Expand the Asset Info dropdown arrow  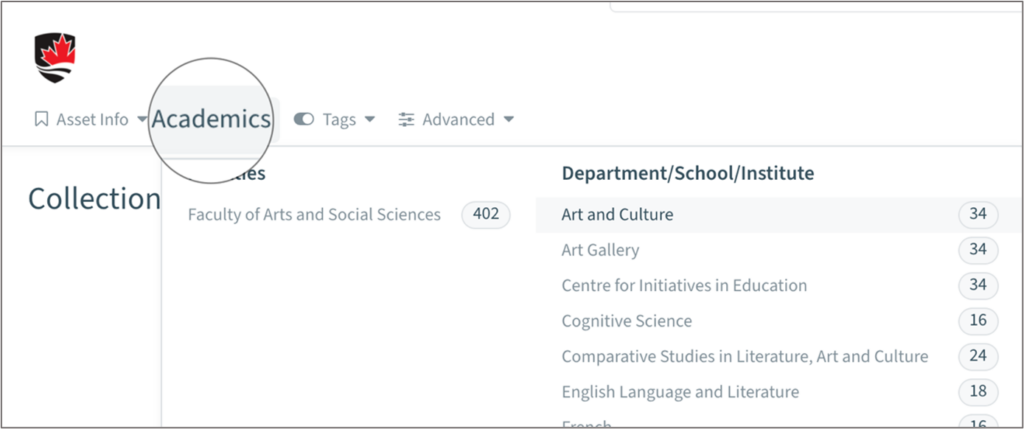(x=142, y=119)
